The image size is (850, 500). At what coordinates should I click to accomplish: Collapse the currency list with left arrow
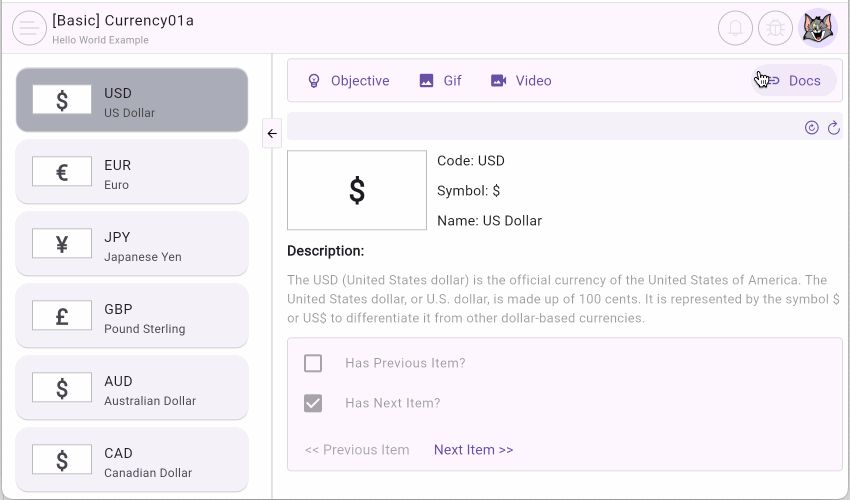(x=272, y=133)
